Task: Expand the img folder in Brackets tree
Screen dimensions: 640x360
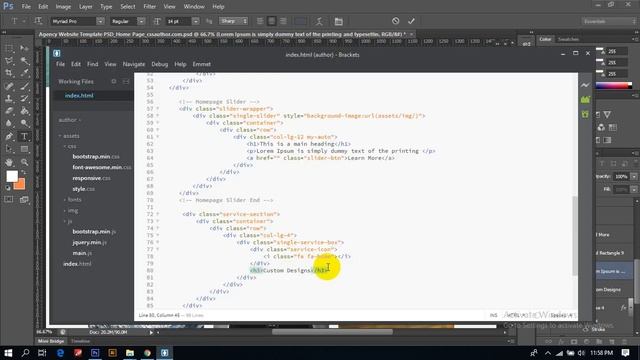Action: pyautogui.click(x=64, y=211)
